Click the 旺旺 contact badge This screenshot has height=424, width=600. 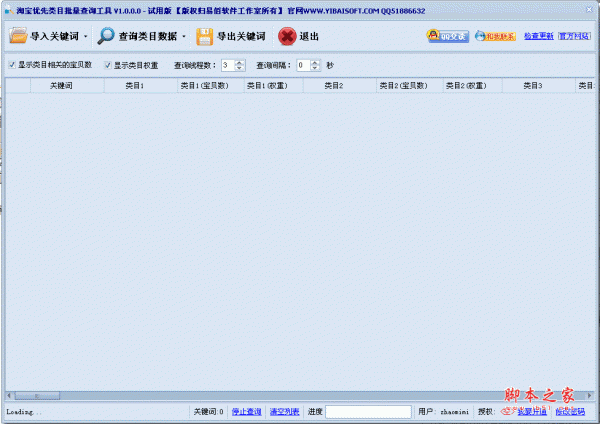pyautogui.click(x=496, y=36)
